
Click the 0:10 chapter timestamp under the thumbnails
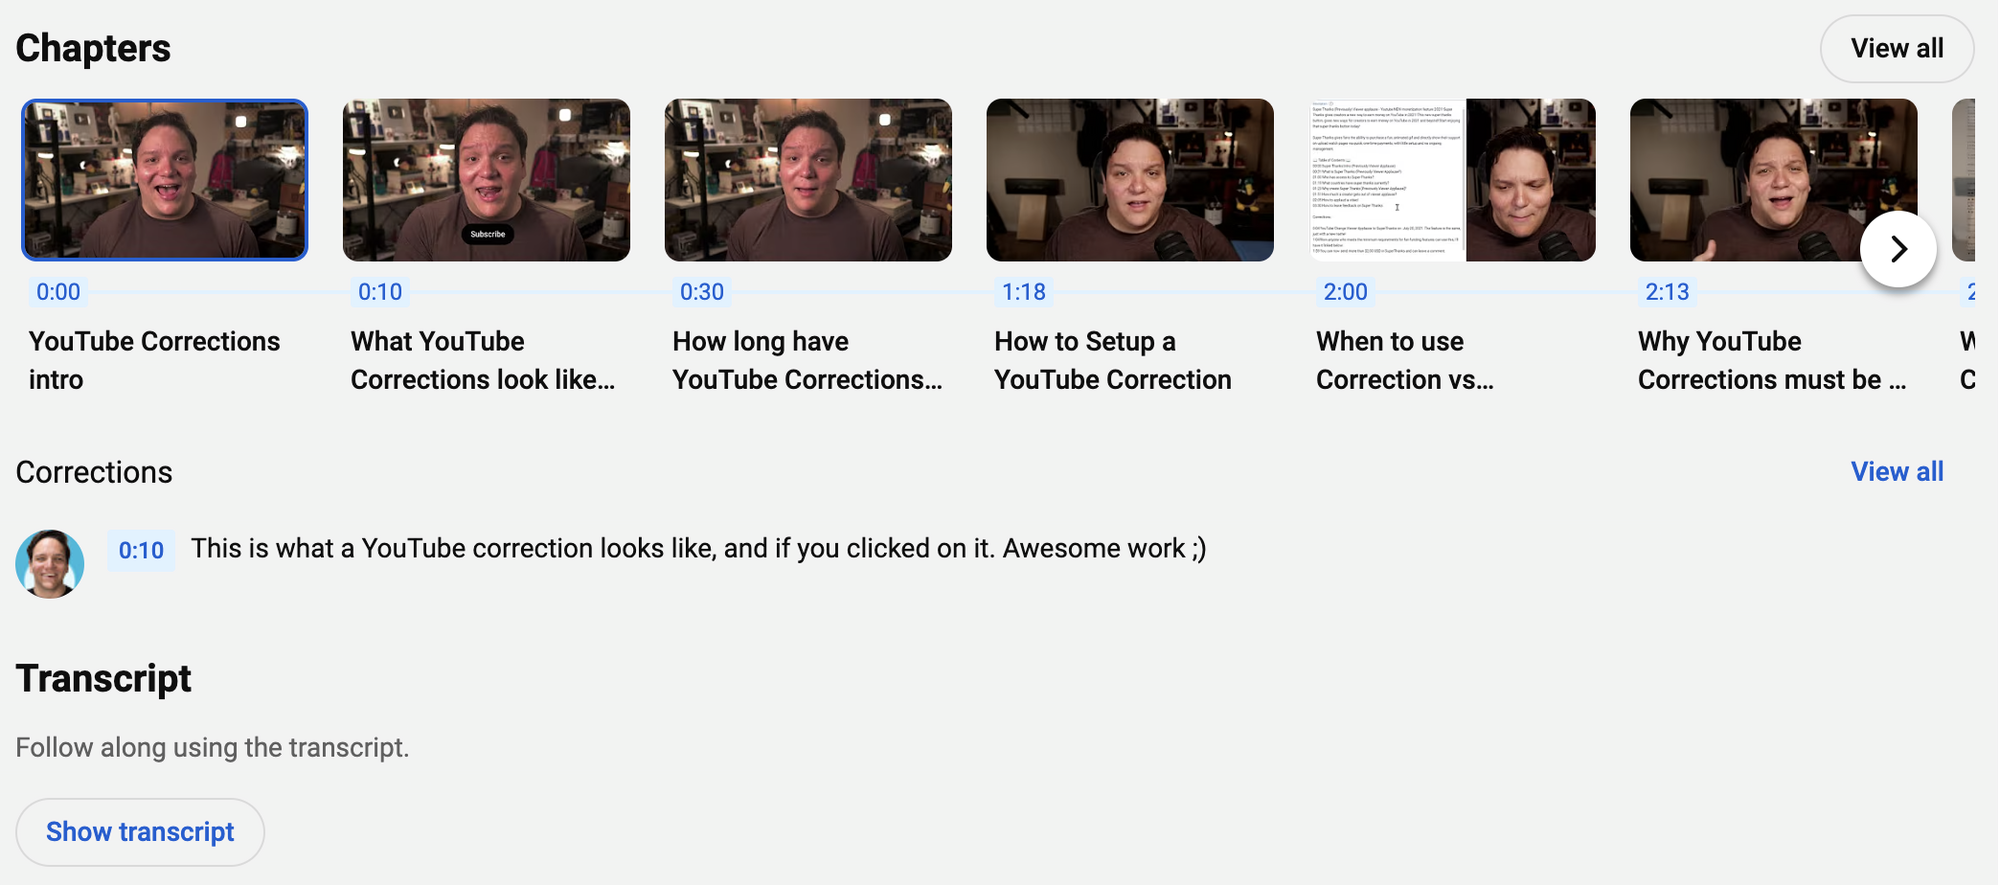(380, 292)
